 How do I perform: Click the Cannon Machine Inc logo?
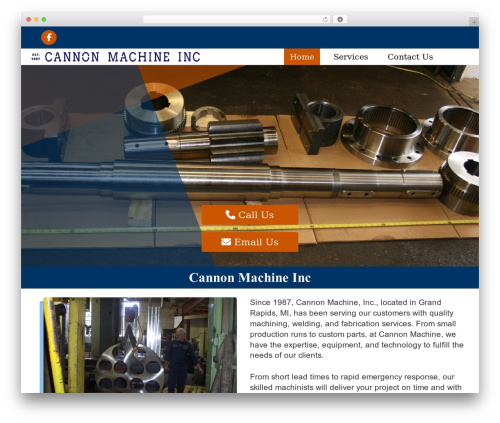pyautogui.click(x=116, y=57)
